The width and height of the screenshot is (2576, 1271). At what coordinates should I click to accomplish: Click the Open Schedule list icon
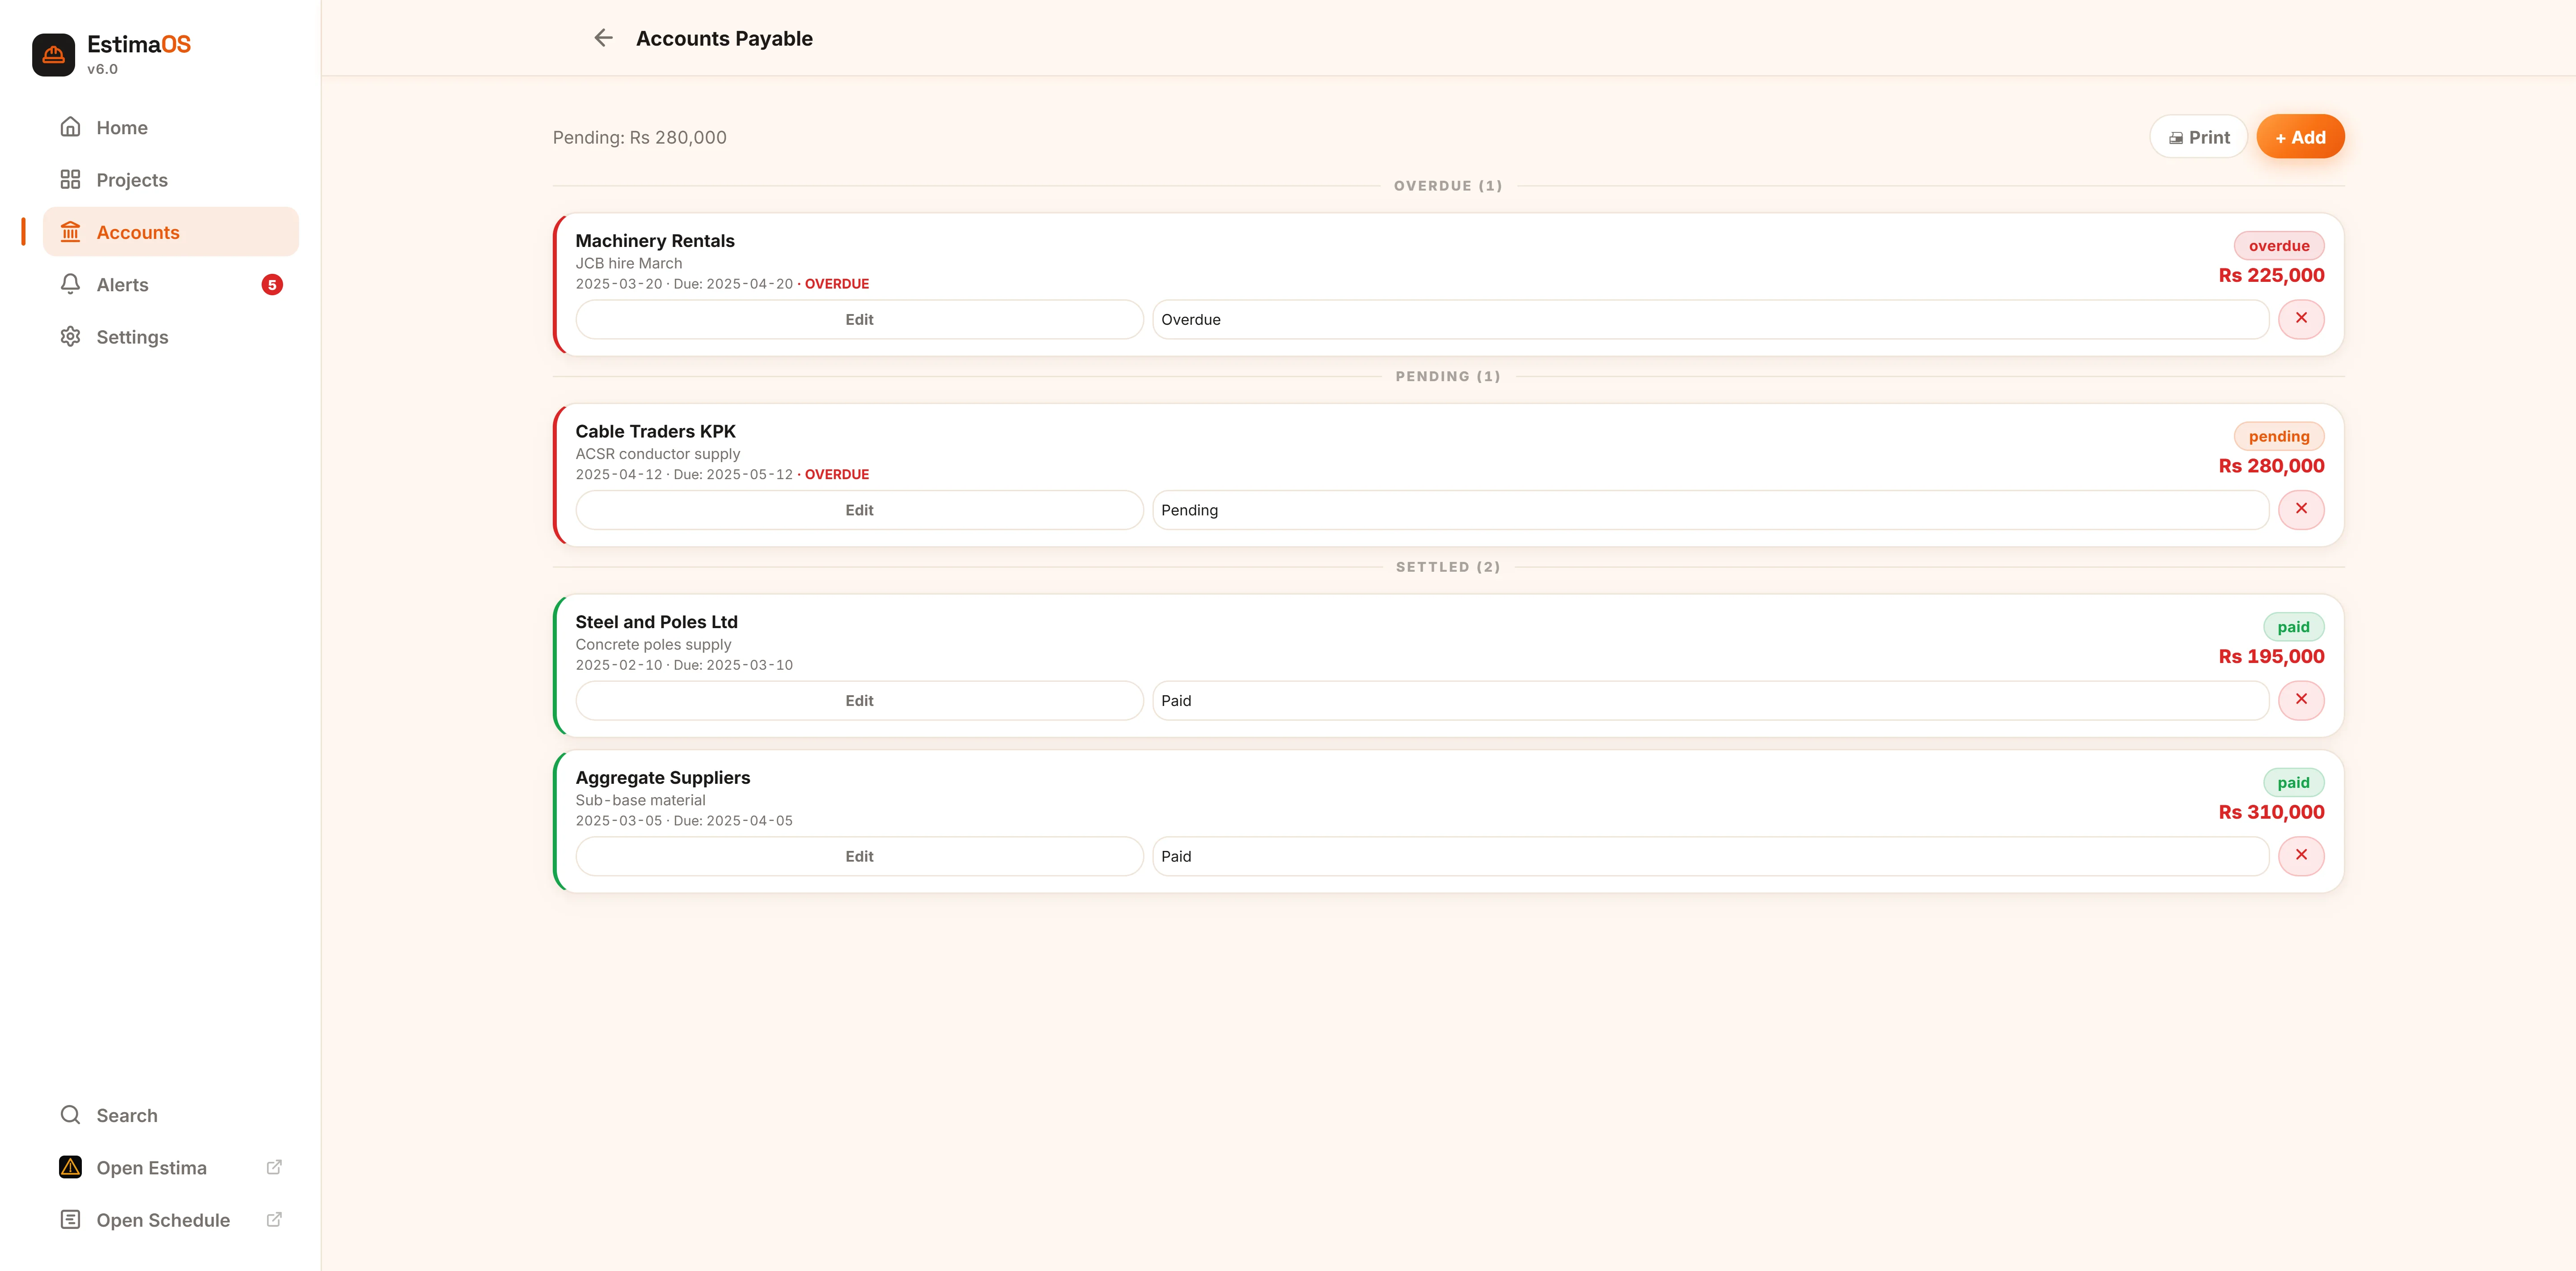[x=70, y=1219]
